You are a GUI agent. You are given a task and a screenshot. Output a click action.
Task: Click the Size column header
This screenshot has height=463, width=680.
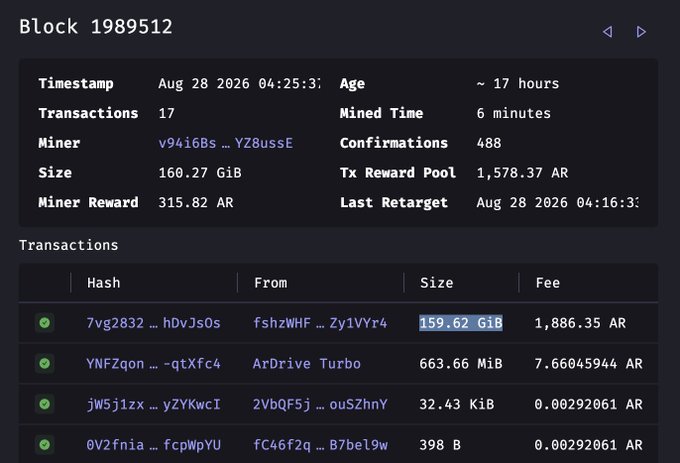click(437, 283)
